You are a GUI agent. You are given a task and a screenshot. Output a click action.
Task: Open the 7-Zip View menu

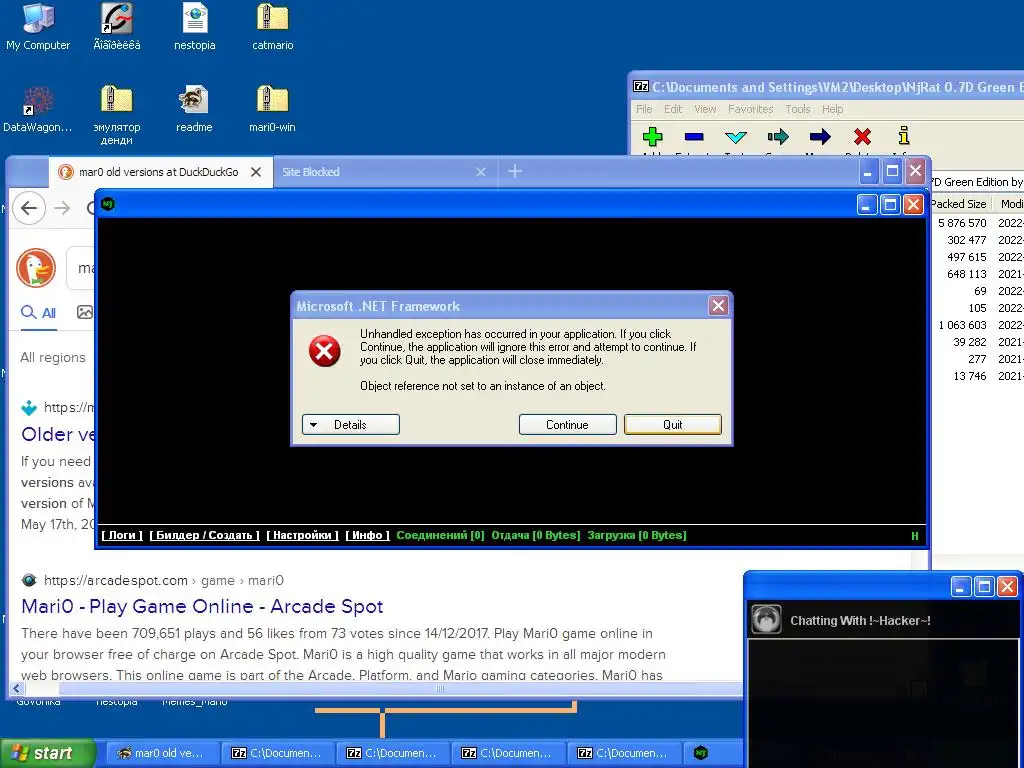705,109
